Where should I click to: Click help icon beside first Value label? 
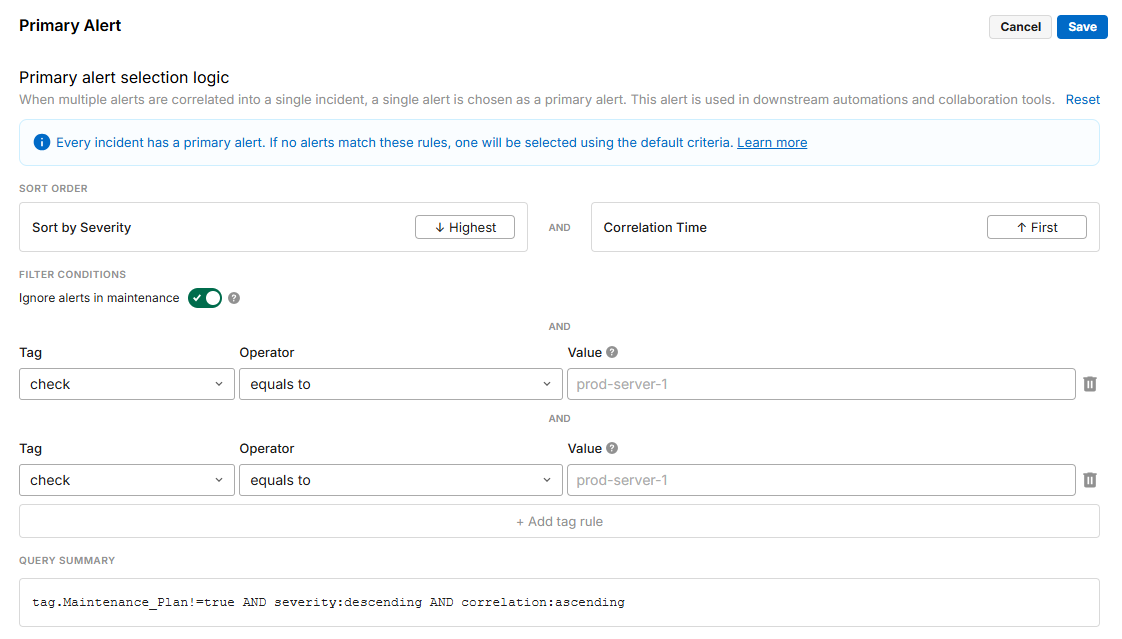[x=612, y=352]
